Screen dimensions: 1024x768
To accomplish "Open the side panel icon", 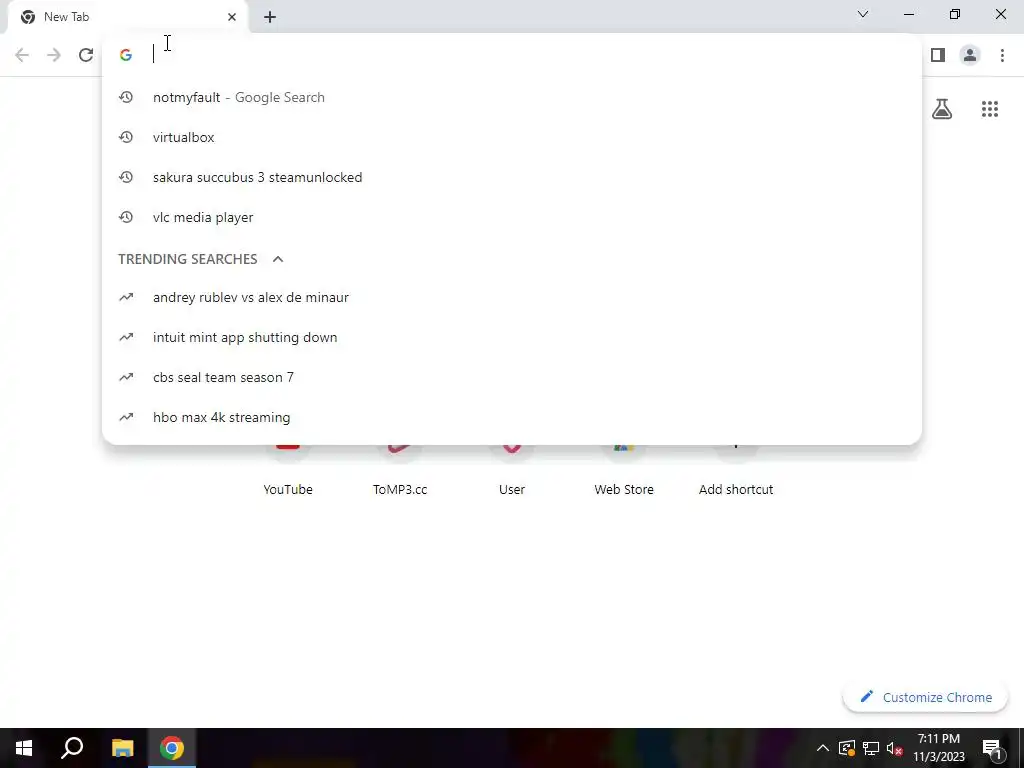I will point(938,55).
